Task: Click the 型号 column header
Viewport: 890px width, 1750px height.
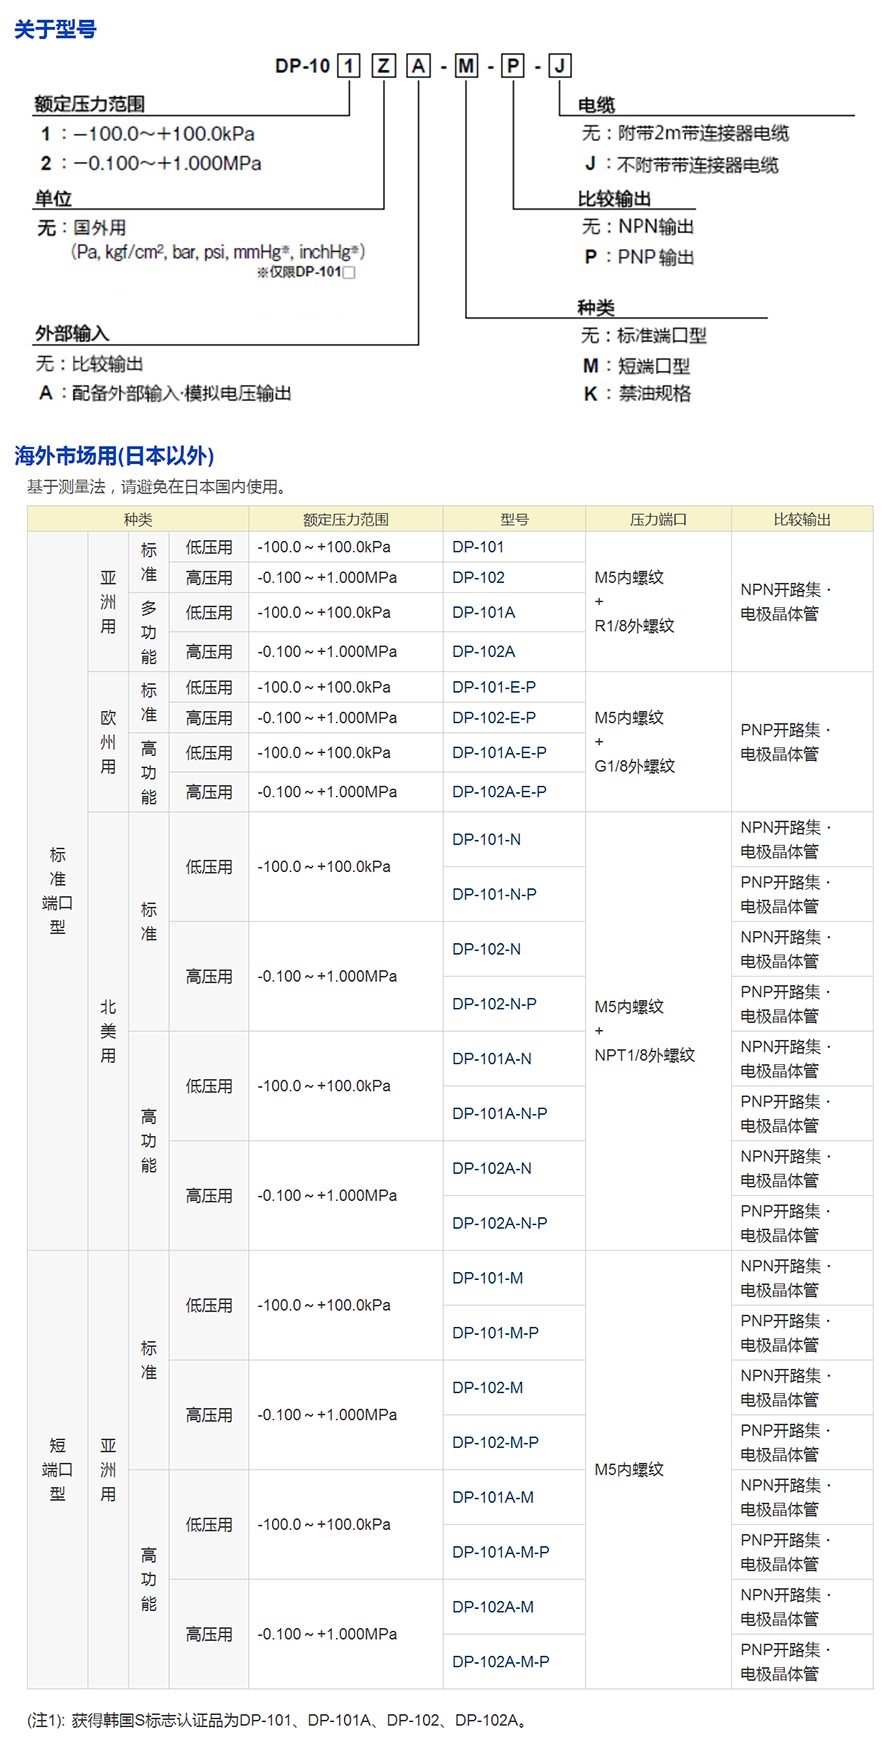Action: 514,519
